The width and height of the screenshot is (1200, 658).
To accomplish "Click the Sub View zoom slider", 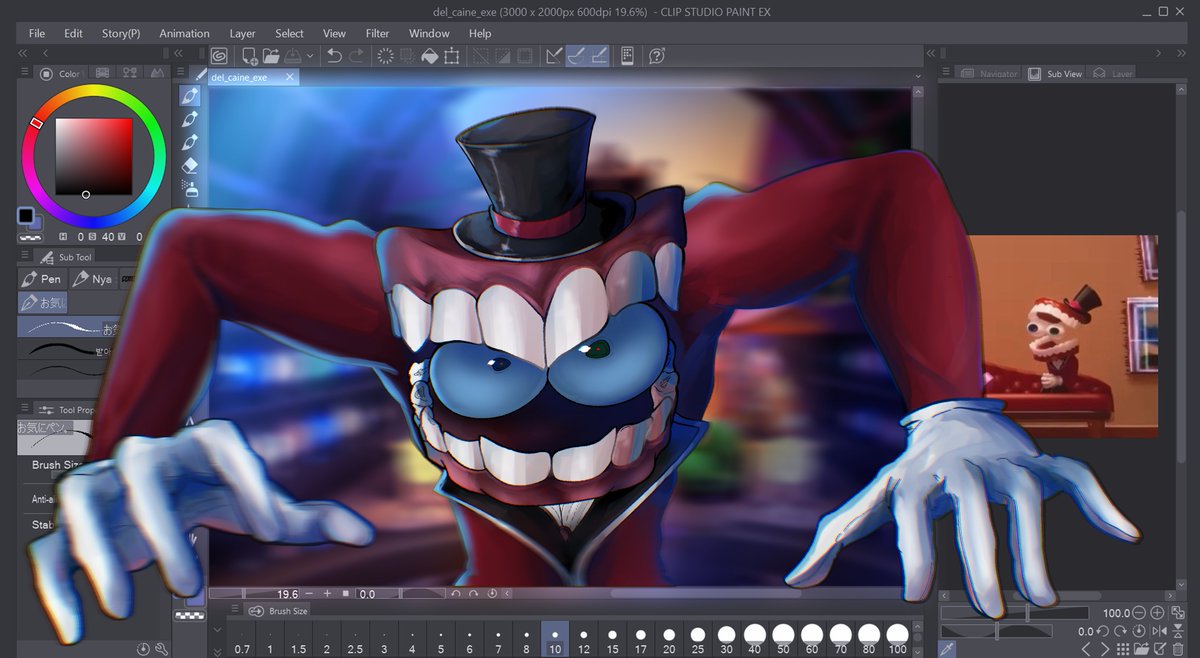I will pos(1015,612).
